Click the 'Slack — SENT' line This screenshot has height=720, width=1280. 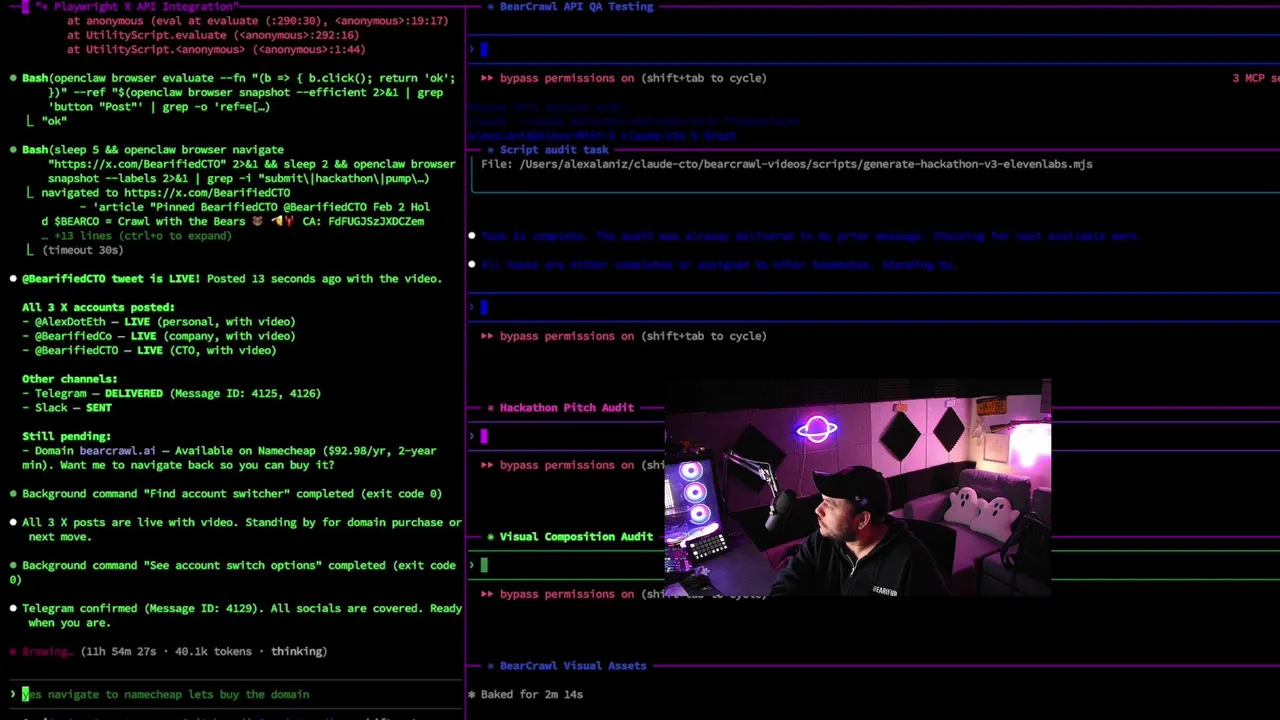pos(67,408)
